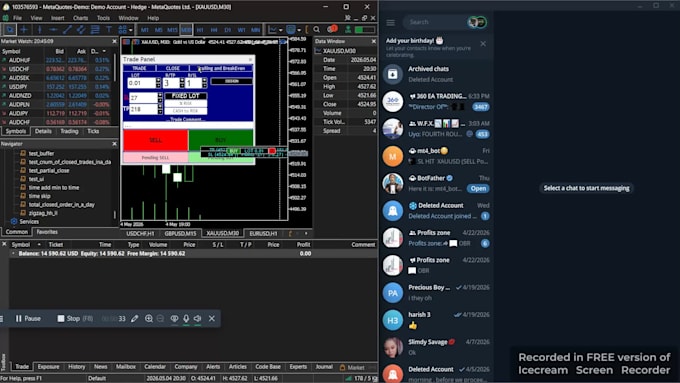
Task: Open the CLOSE tab in Trade Panel
Action: pyautogui.click(x=173, y=68)
